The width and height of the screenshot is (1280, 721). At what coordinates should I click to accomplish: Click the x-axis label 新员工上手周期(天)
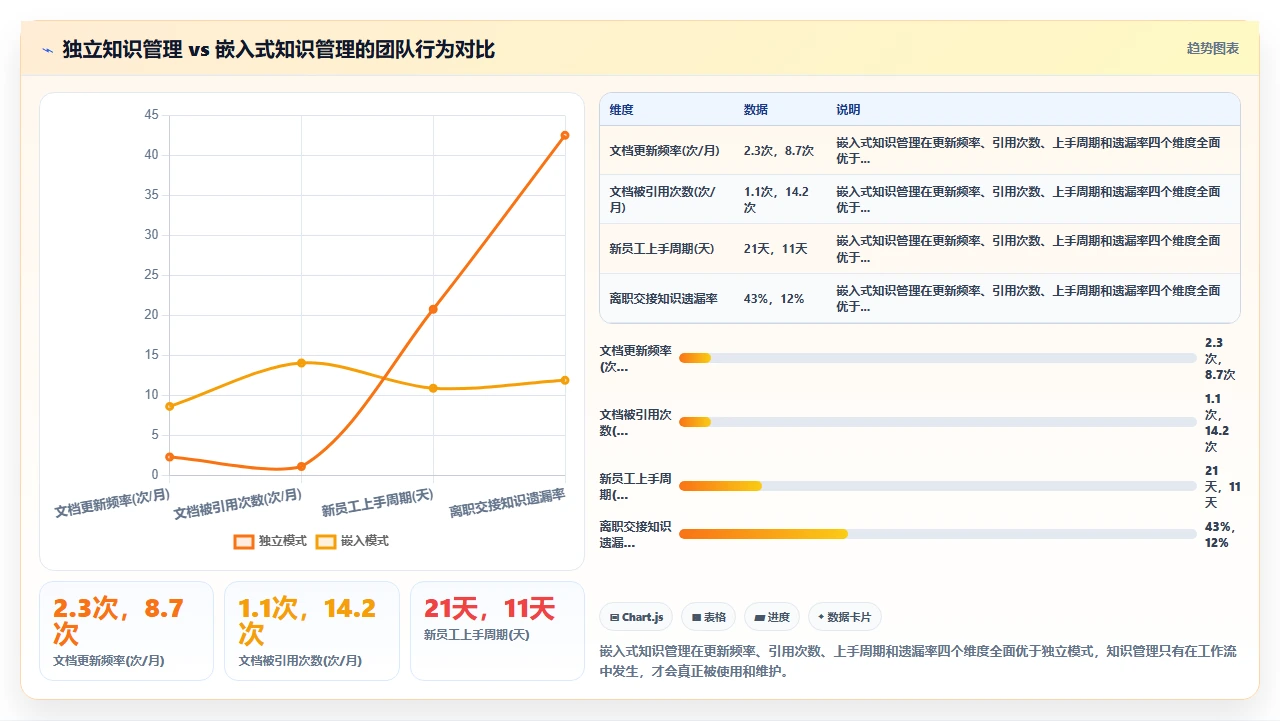(377, 503)
